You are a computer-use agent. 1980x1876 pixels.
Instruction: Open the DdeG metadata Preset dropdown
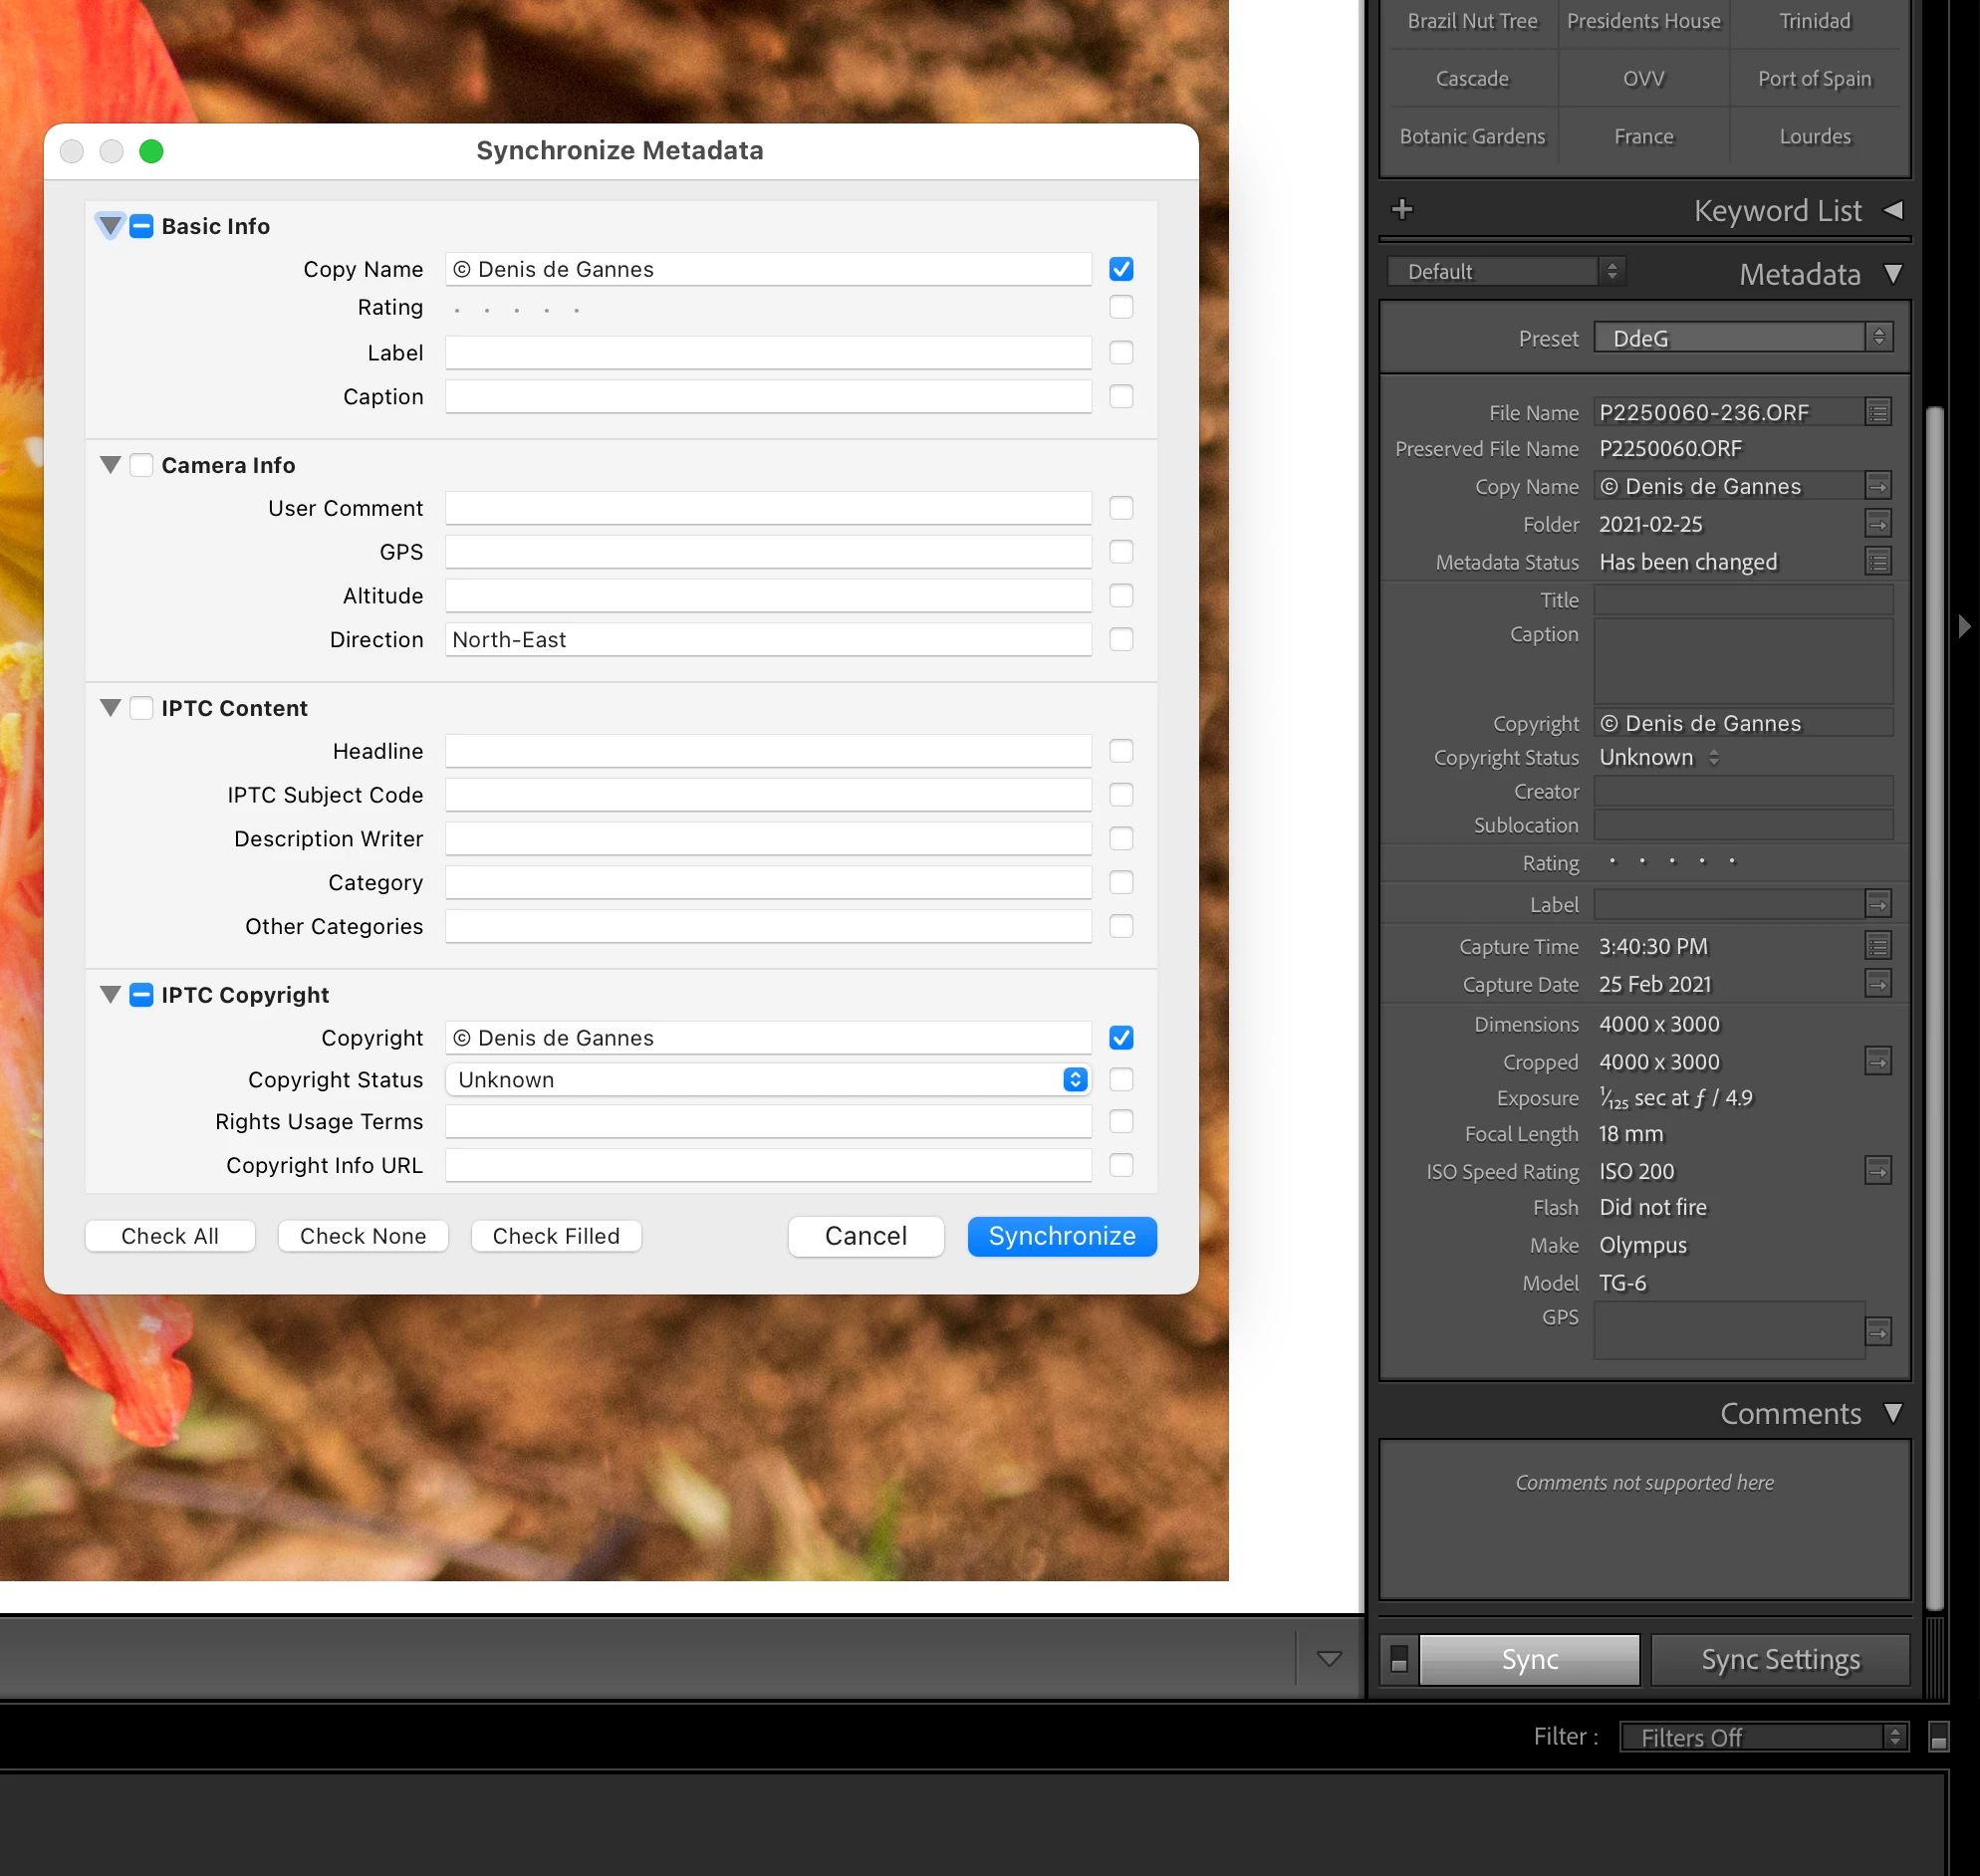click(x=1743, y=338)
